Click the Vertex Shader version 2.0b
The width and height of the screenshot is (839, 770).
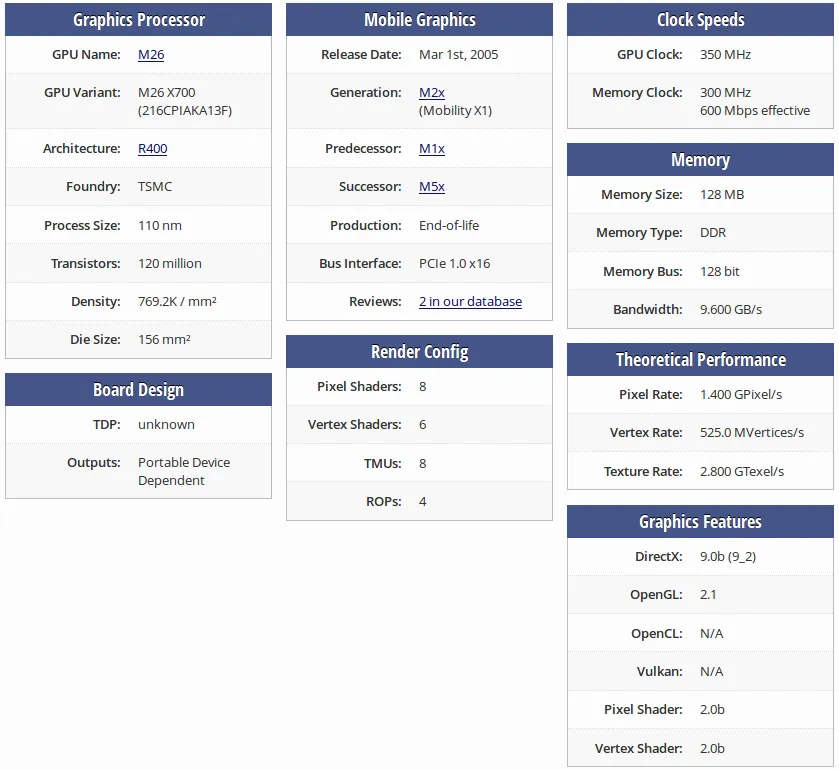pyautogui.click(x=712, y=749)
